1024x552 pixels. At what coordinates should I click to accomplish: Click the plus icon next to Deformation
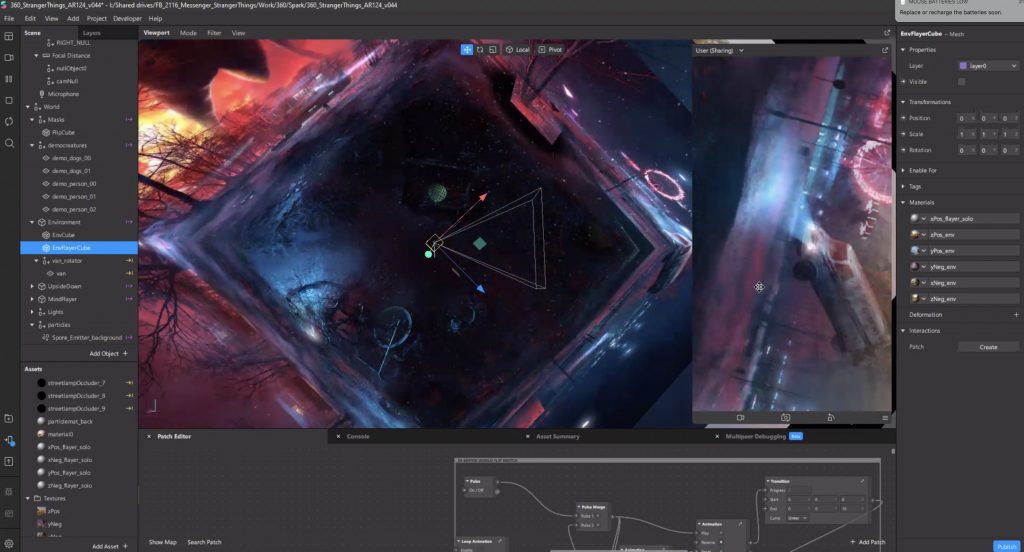[1016, 315]
